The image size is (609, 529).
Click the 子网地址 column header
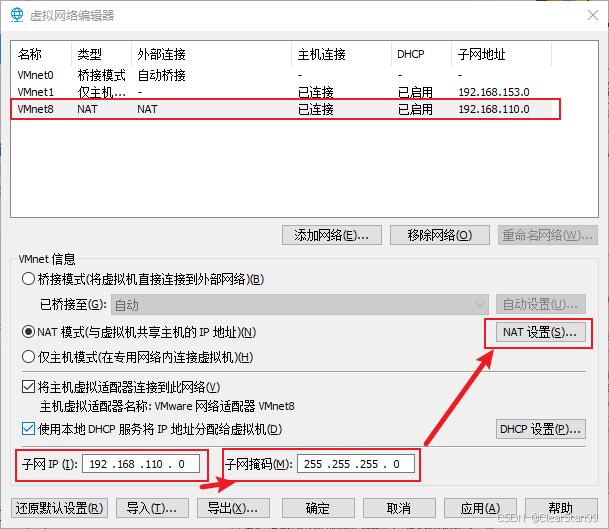pos(501,54)
